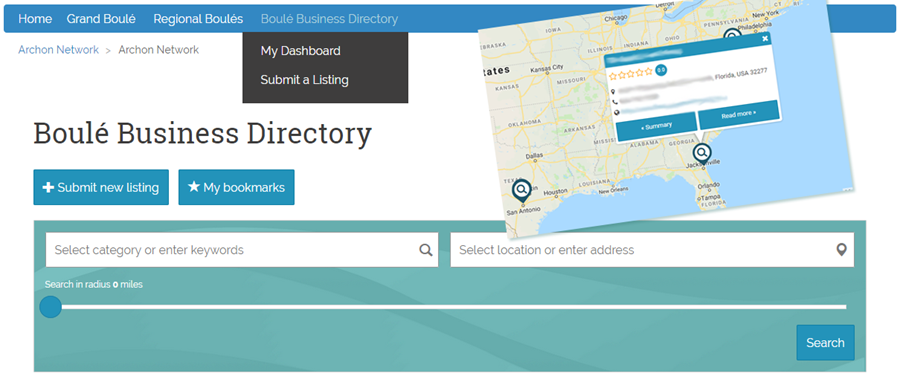This screenshot has width=900, height=379.
Task: Select the Jacksonville map marker
Action: 701,154
